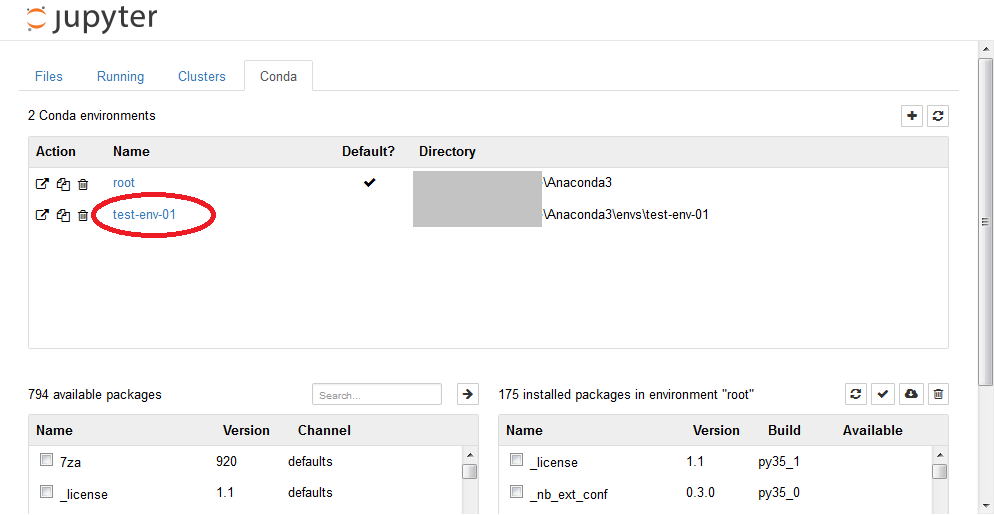Image resolution: width=994 pixels, height=515 pixels.
Task: Click the trash icon to remove selected packages
Action: click(x=938, y=394)
